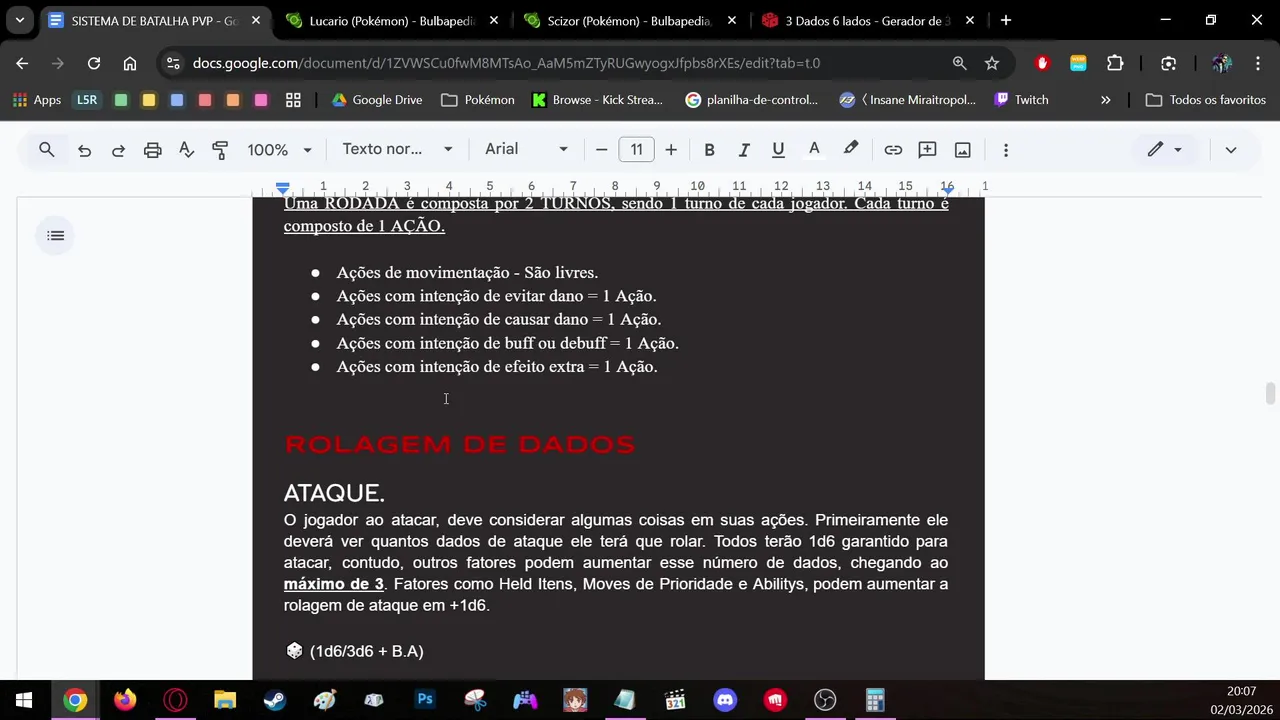Open the page zoom magnifier in address bar
This screenshot has width=1280, height=720.
click(959, 63)
